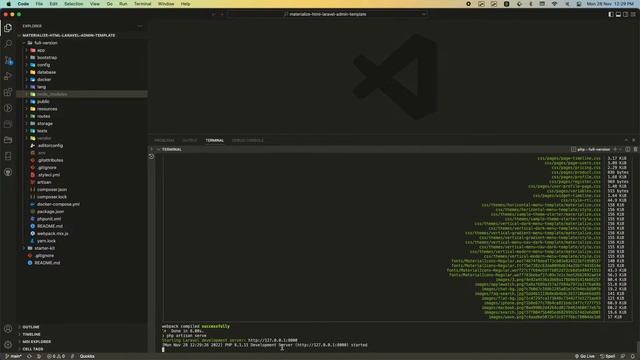Click the kill terminal trash icon
The image size is (640, 360).
[635, 149]
